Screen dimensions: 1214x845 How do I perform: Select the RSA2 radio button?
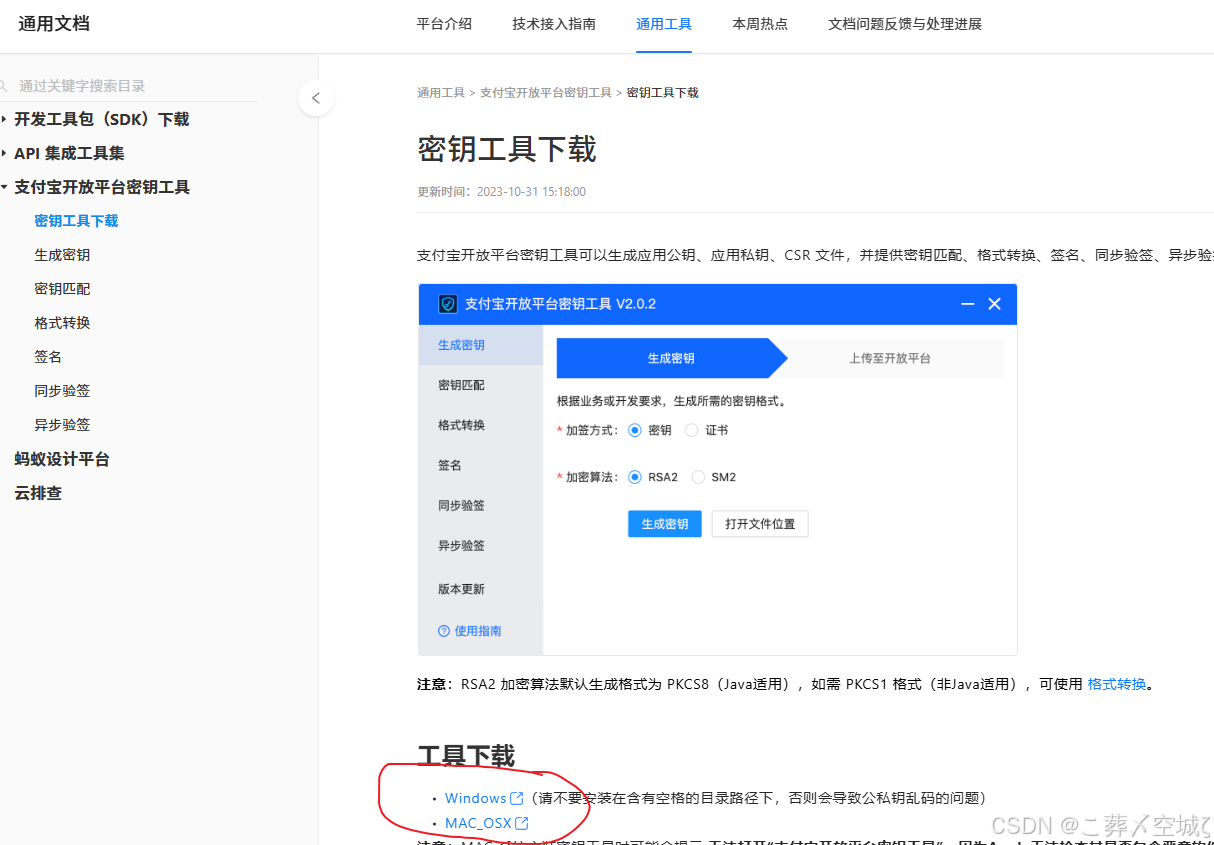click(635, 477)
